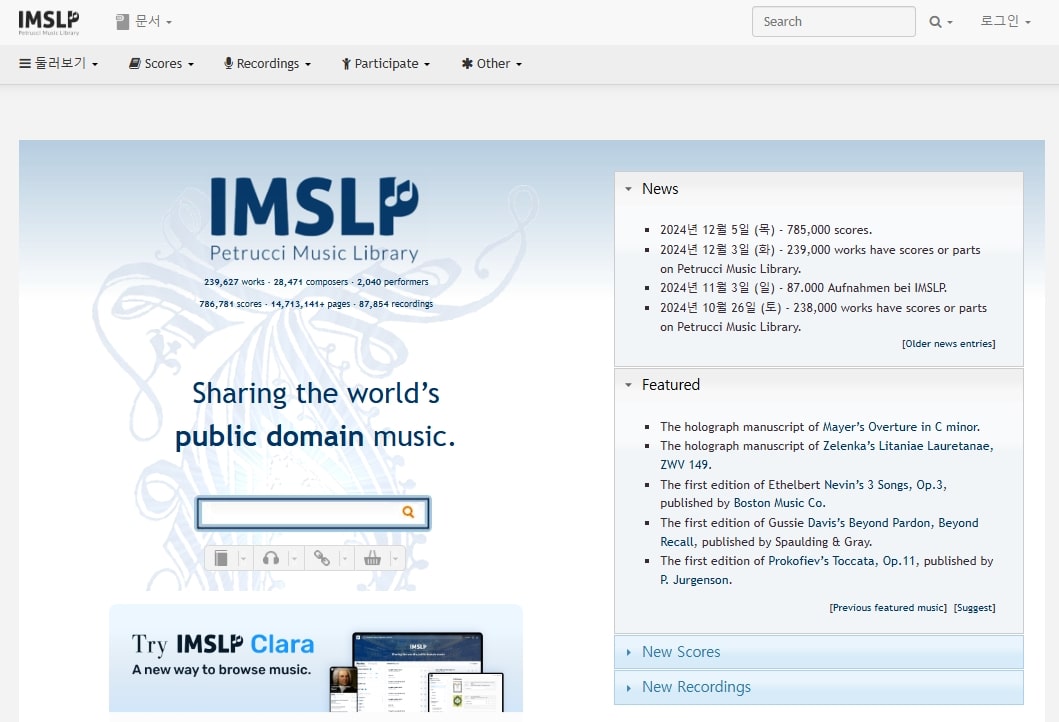Viewport: 1059px width, 722px height.
Task: Open the Spaulding & Gray link
Action: point(823,542)
